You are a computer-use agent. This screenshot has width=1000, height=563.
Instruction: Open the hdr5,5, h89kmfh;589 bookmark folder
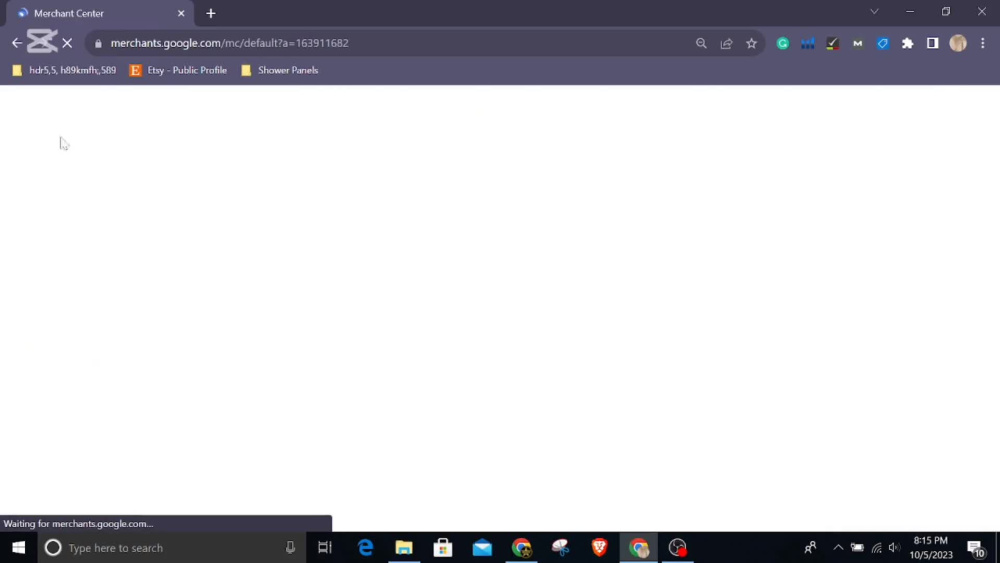point(64,70)
